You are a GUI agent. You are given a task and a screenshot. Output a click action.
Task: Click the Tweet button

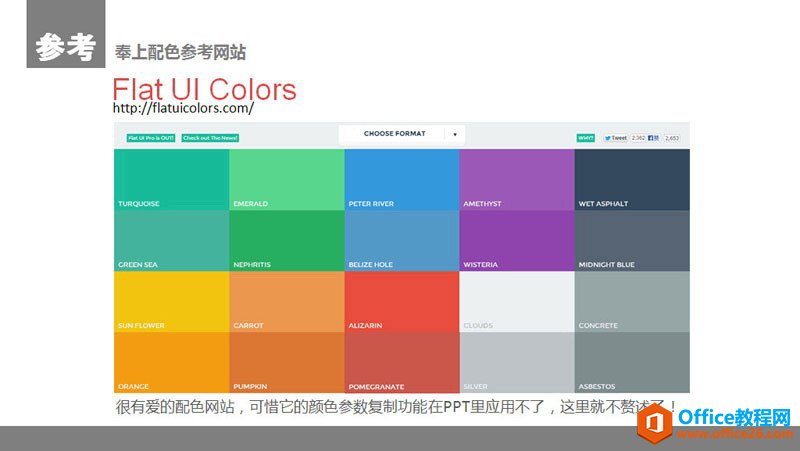pyautogui.click(x=615, y=138)
